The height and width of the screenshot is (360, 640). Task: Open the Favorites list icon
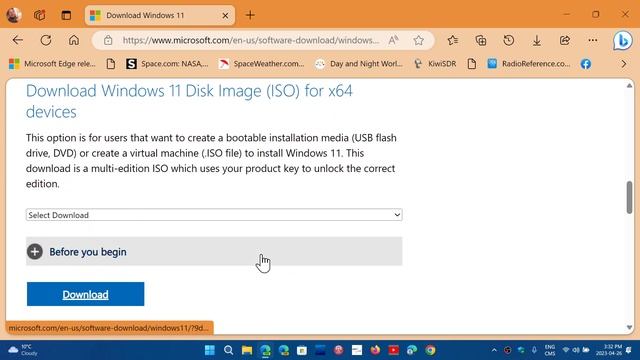453,40
